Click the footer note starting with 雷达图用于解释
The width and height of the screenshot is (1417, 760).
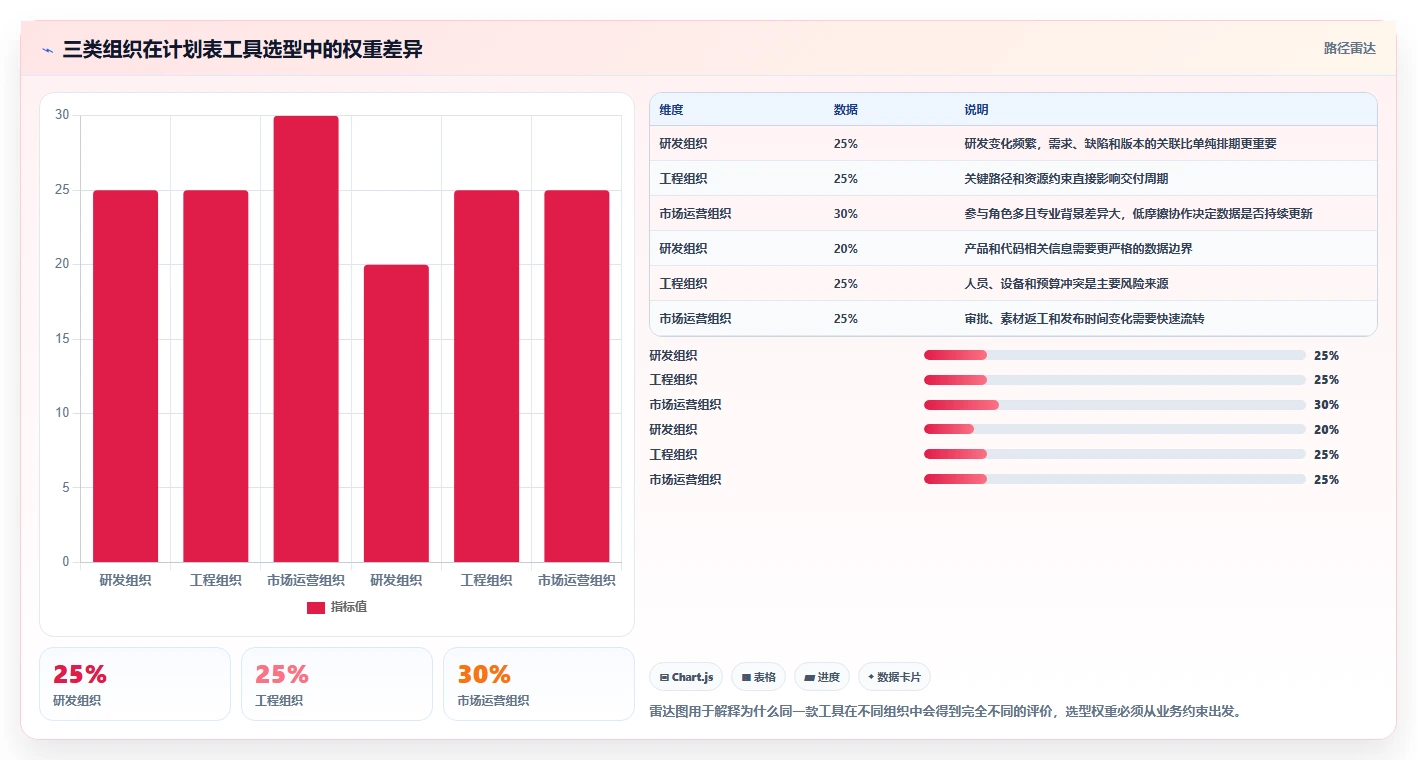945,712
